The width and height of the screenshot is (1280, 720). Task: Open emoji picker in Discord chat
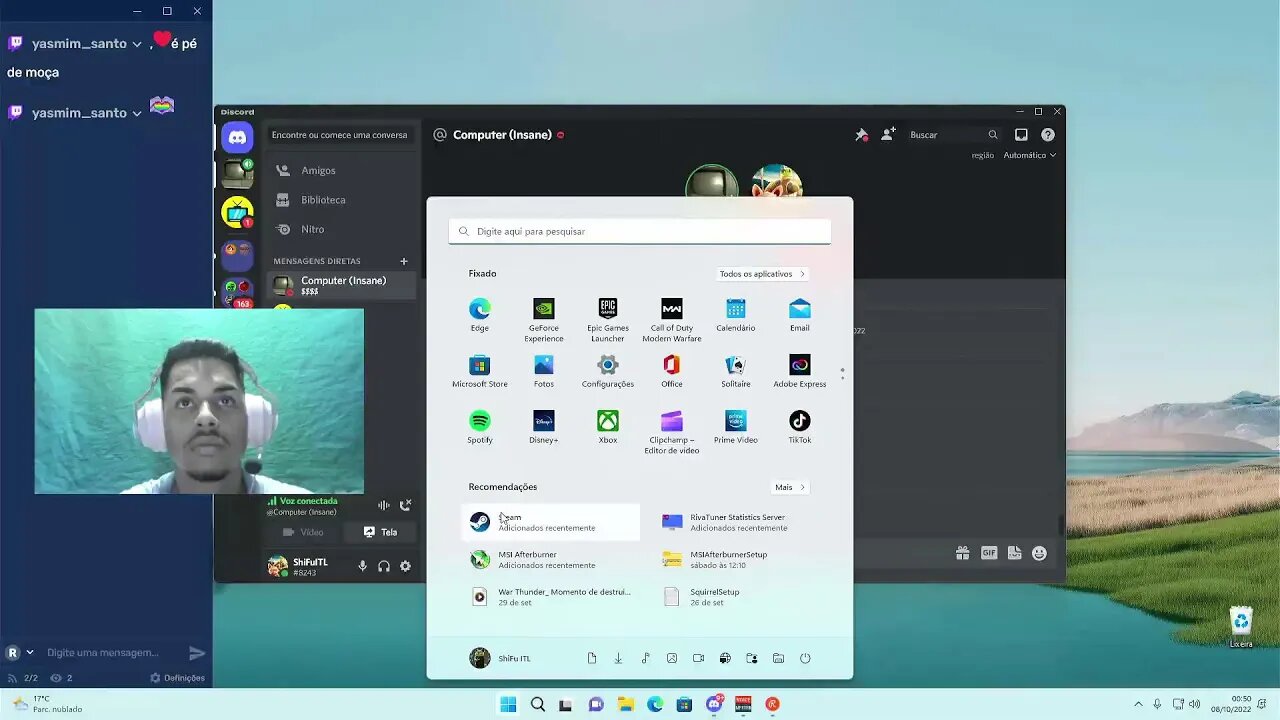point(1039,553)
